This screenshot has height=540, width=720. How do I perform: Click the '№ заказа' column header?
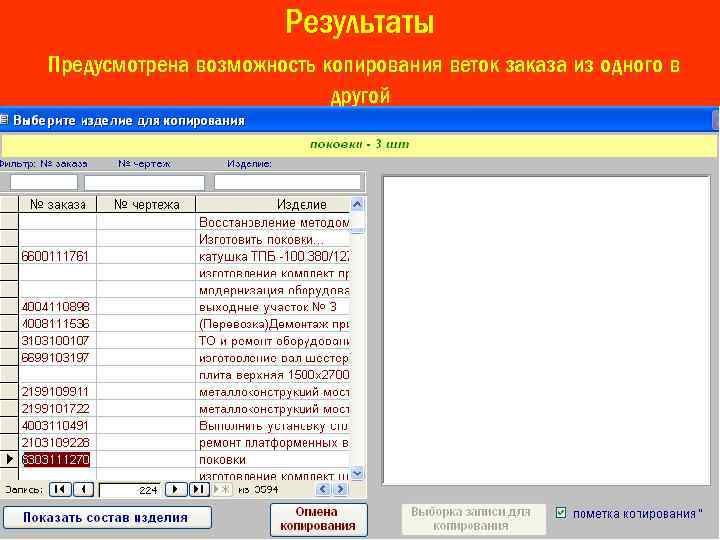[x=57, y=204]
